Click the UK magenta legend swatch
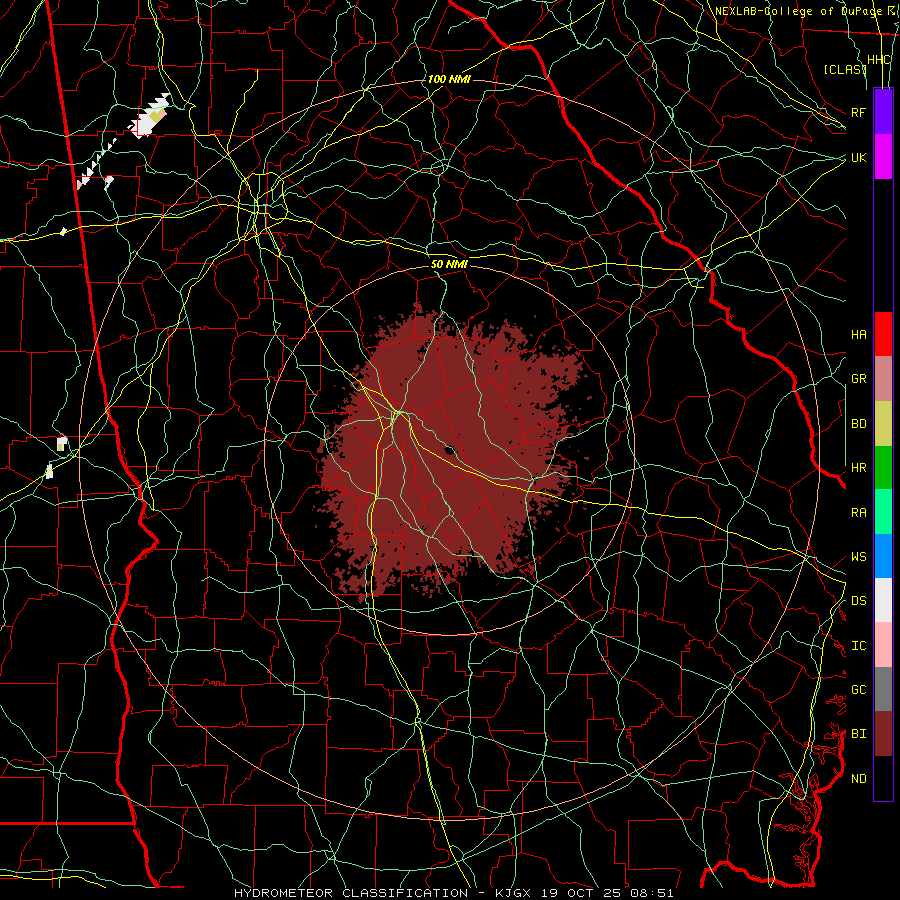The image size is (900, 900). pos(883,157)
